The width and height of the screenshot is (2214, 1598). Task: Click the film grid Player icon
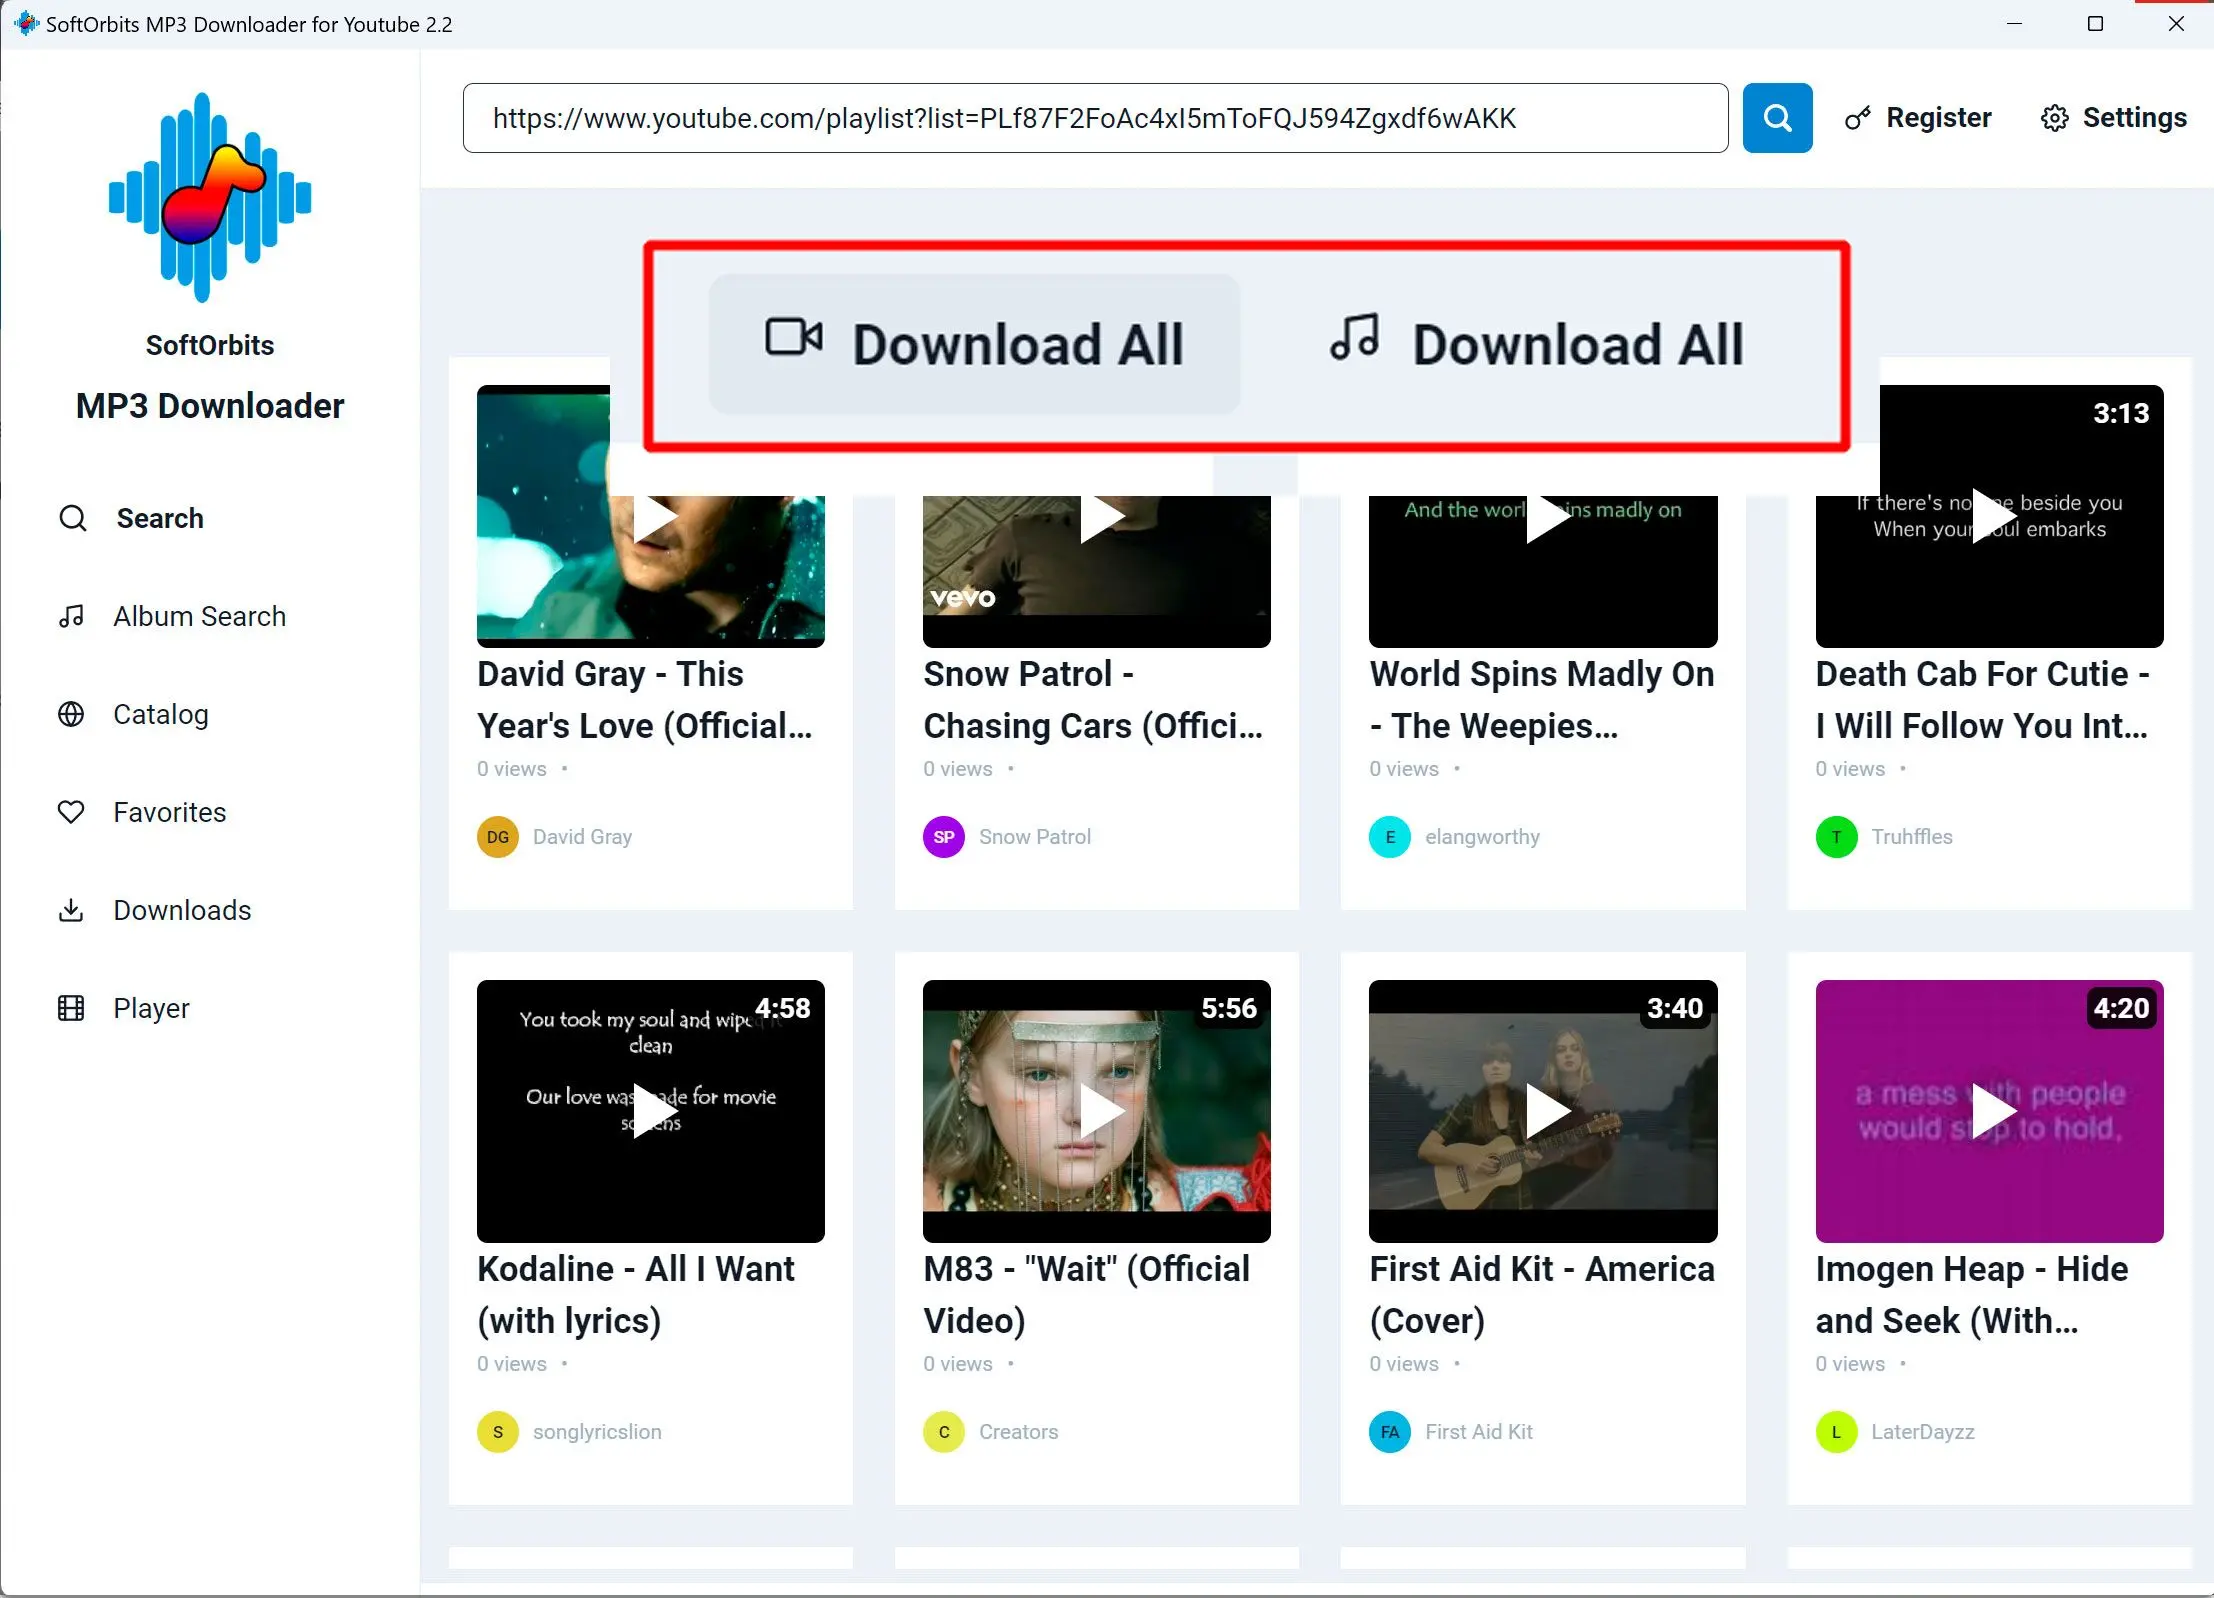71,1008
